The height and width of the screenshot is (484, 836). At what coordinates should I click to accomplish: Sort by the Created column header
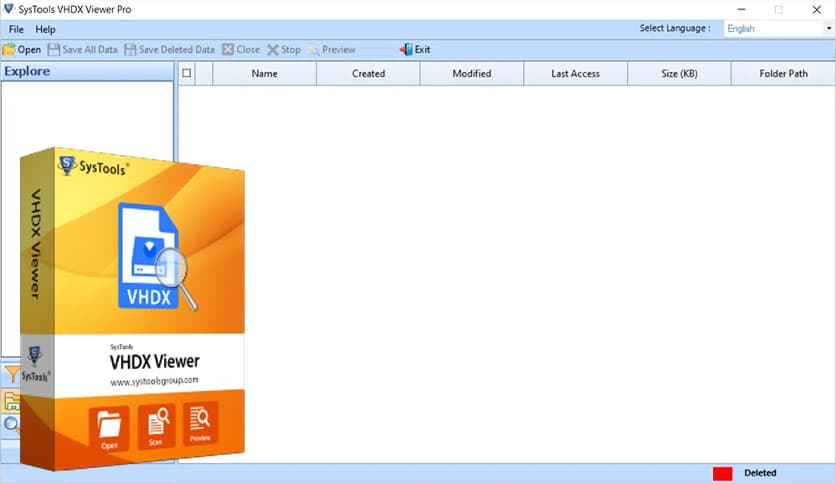click(x=368, y=74)
